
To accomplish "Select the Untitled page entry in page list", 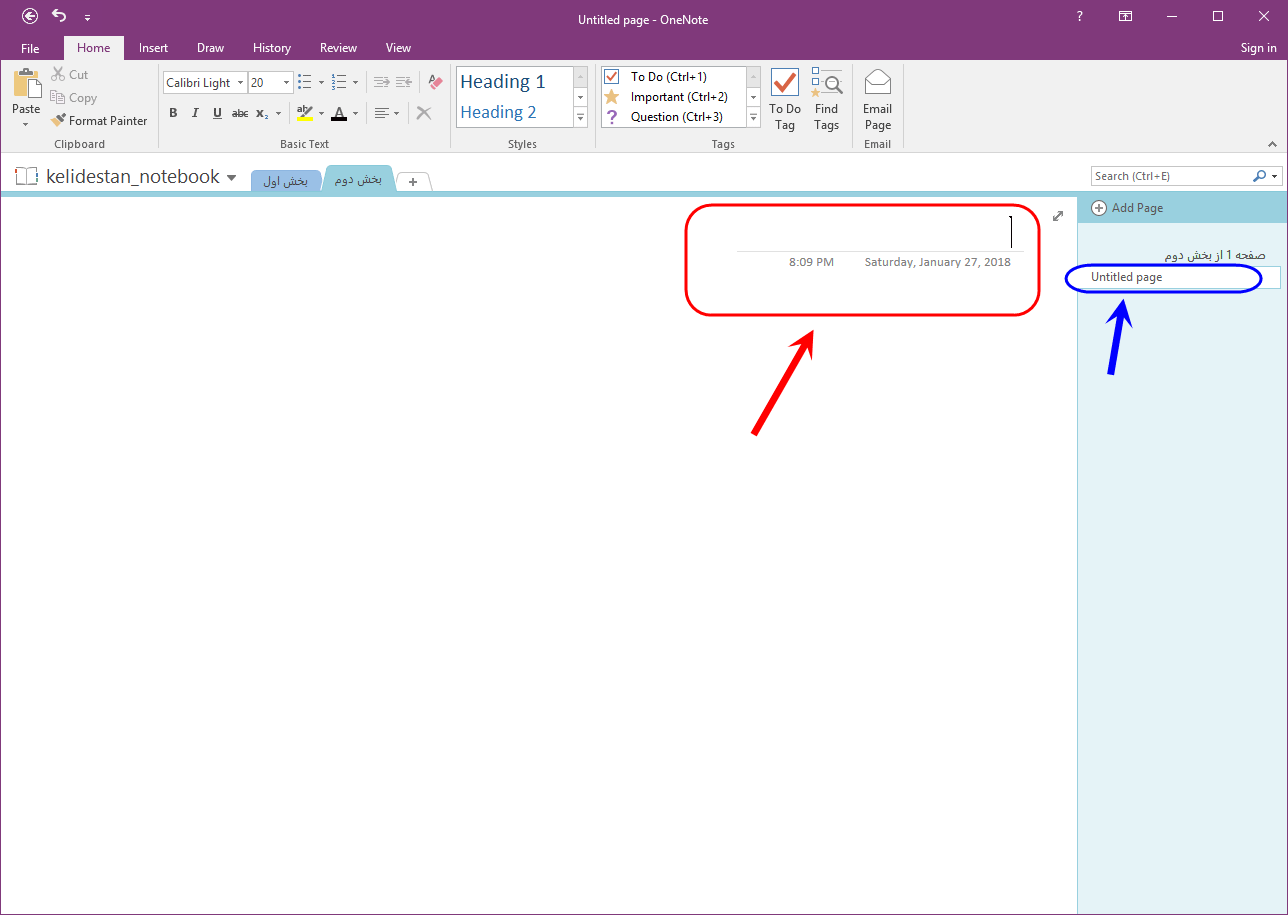I will pos(1179,277).
